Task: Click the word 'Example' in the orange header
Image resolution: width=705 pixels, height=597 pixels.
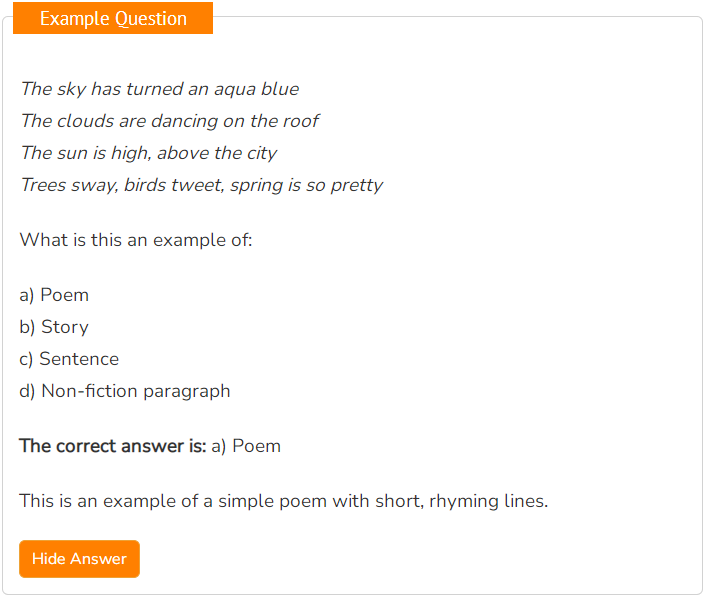Action: click(x=75, y=18)
